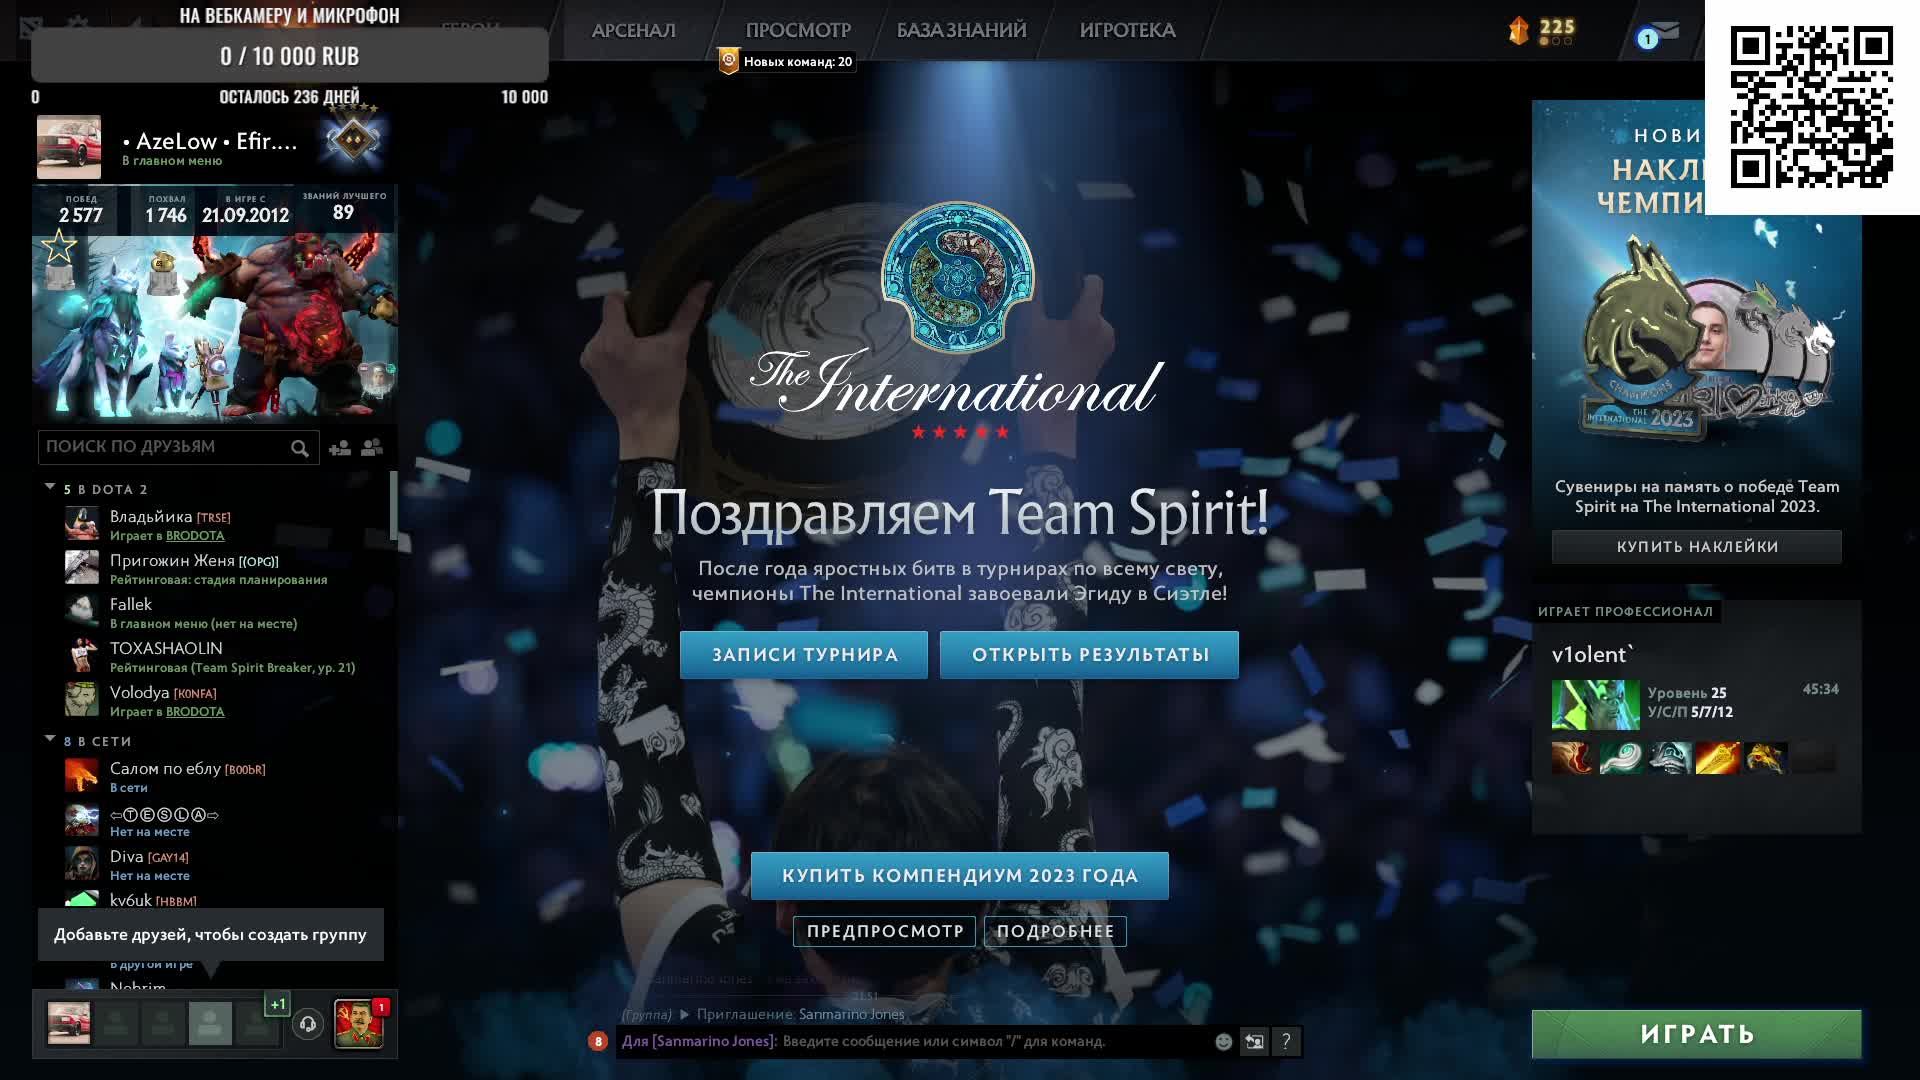Click the BRODOTA link under Владьйика
The image size is (1920, 1080).
(195, 536)
